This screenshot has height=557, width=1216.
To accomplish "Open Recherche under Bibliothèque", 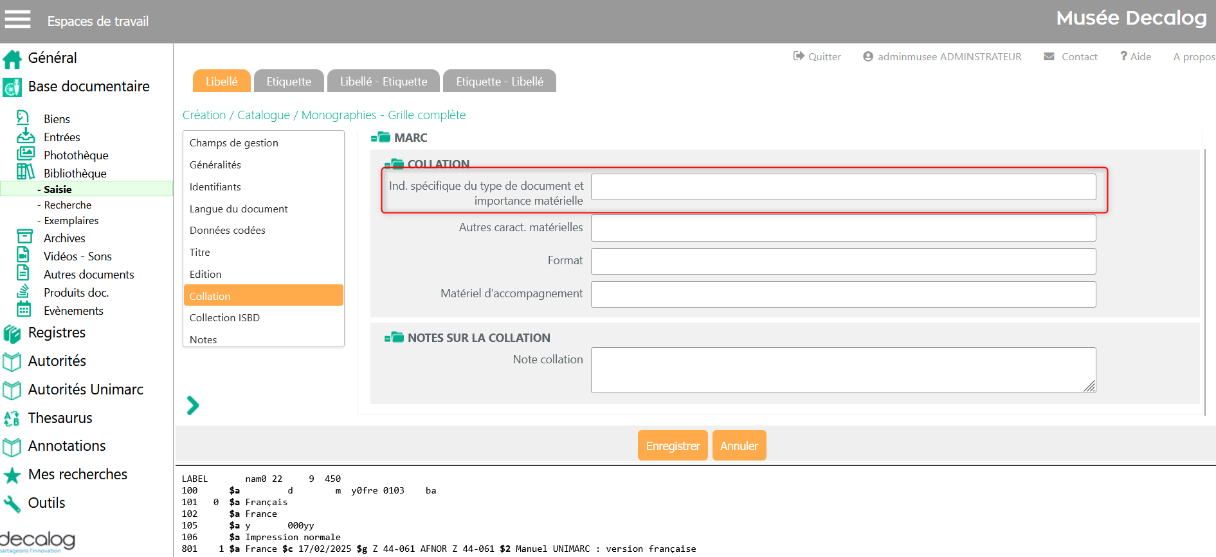I will tap(67, 205).
